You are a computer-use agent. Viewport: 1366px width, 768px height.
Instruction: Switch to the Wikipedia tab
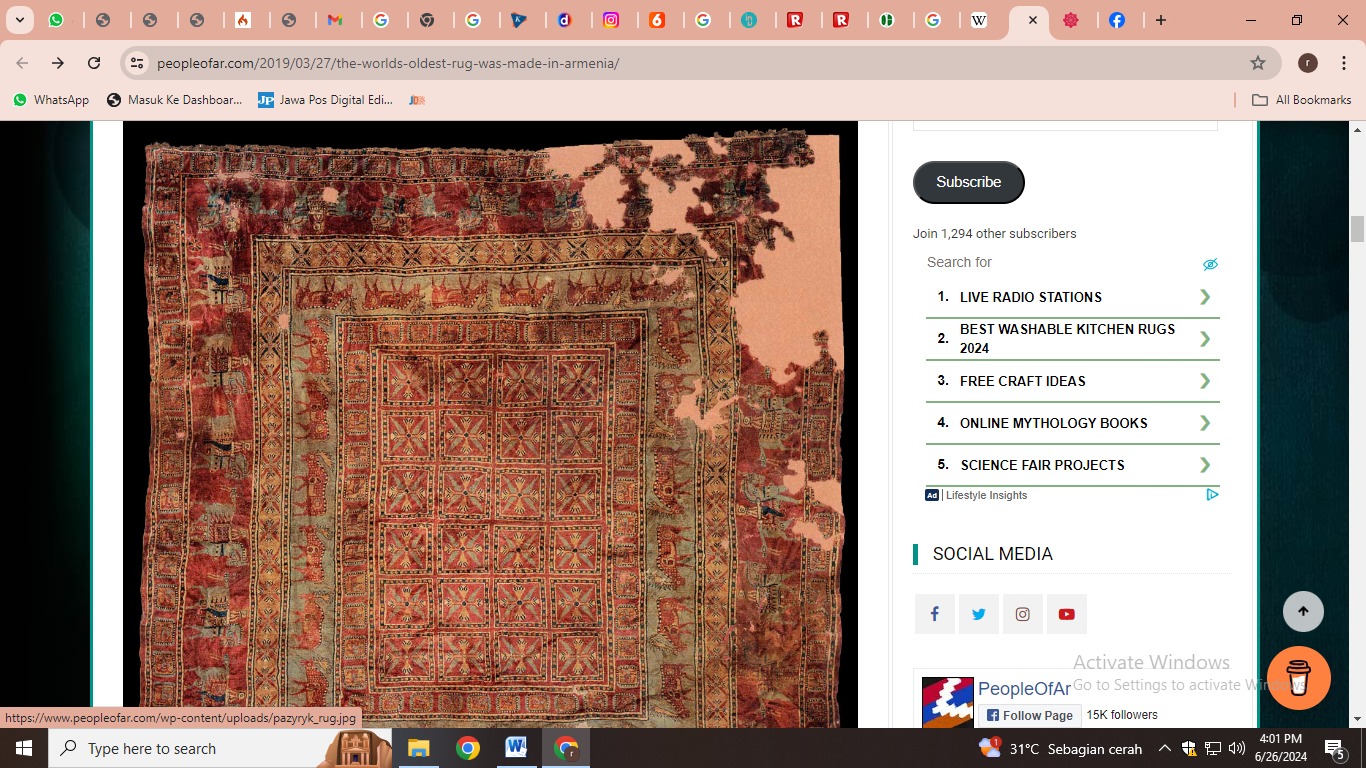point(980,20)
